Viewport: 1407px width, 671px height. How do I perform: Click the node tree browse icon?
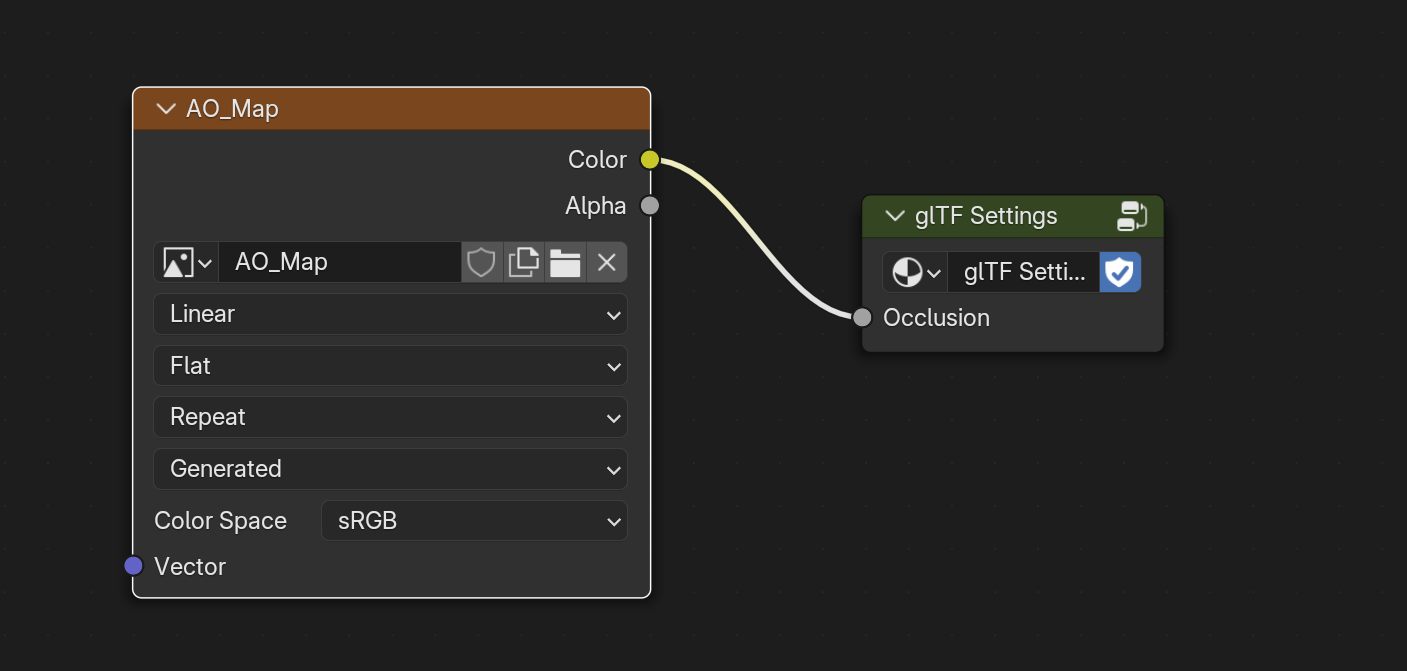tap(915, 272)
